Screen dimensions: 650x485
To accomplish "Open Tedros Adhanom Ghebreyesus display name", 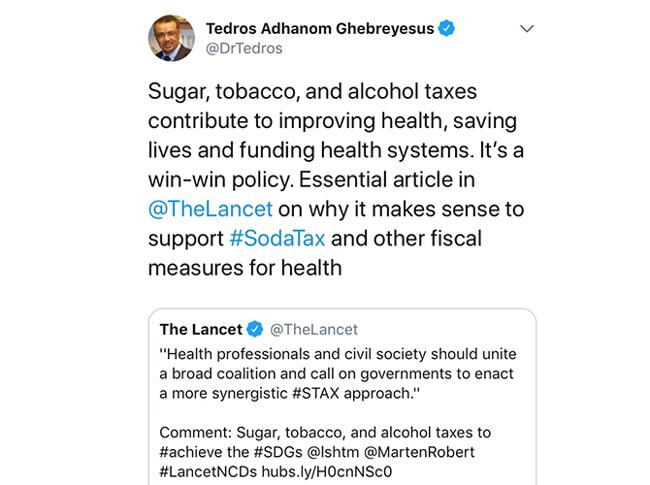I will [x=320, y=29].
